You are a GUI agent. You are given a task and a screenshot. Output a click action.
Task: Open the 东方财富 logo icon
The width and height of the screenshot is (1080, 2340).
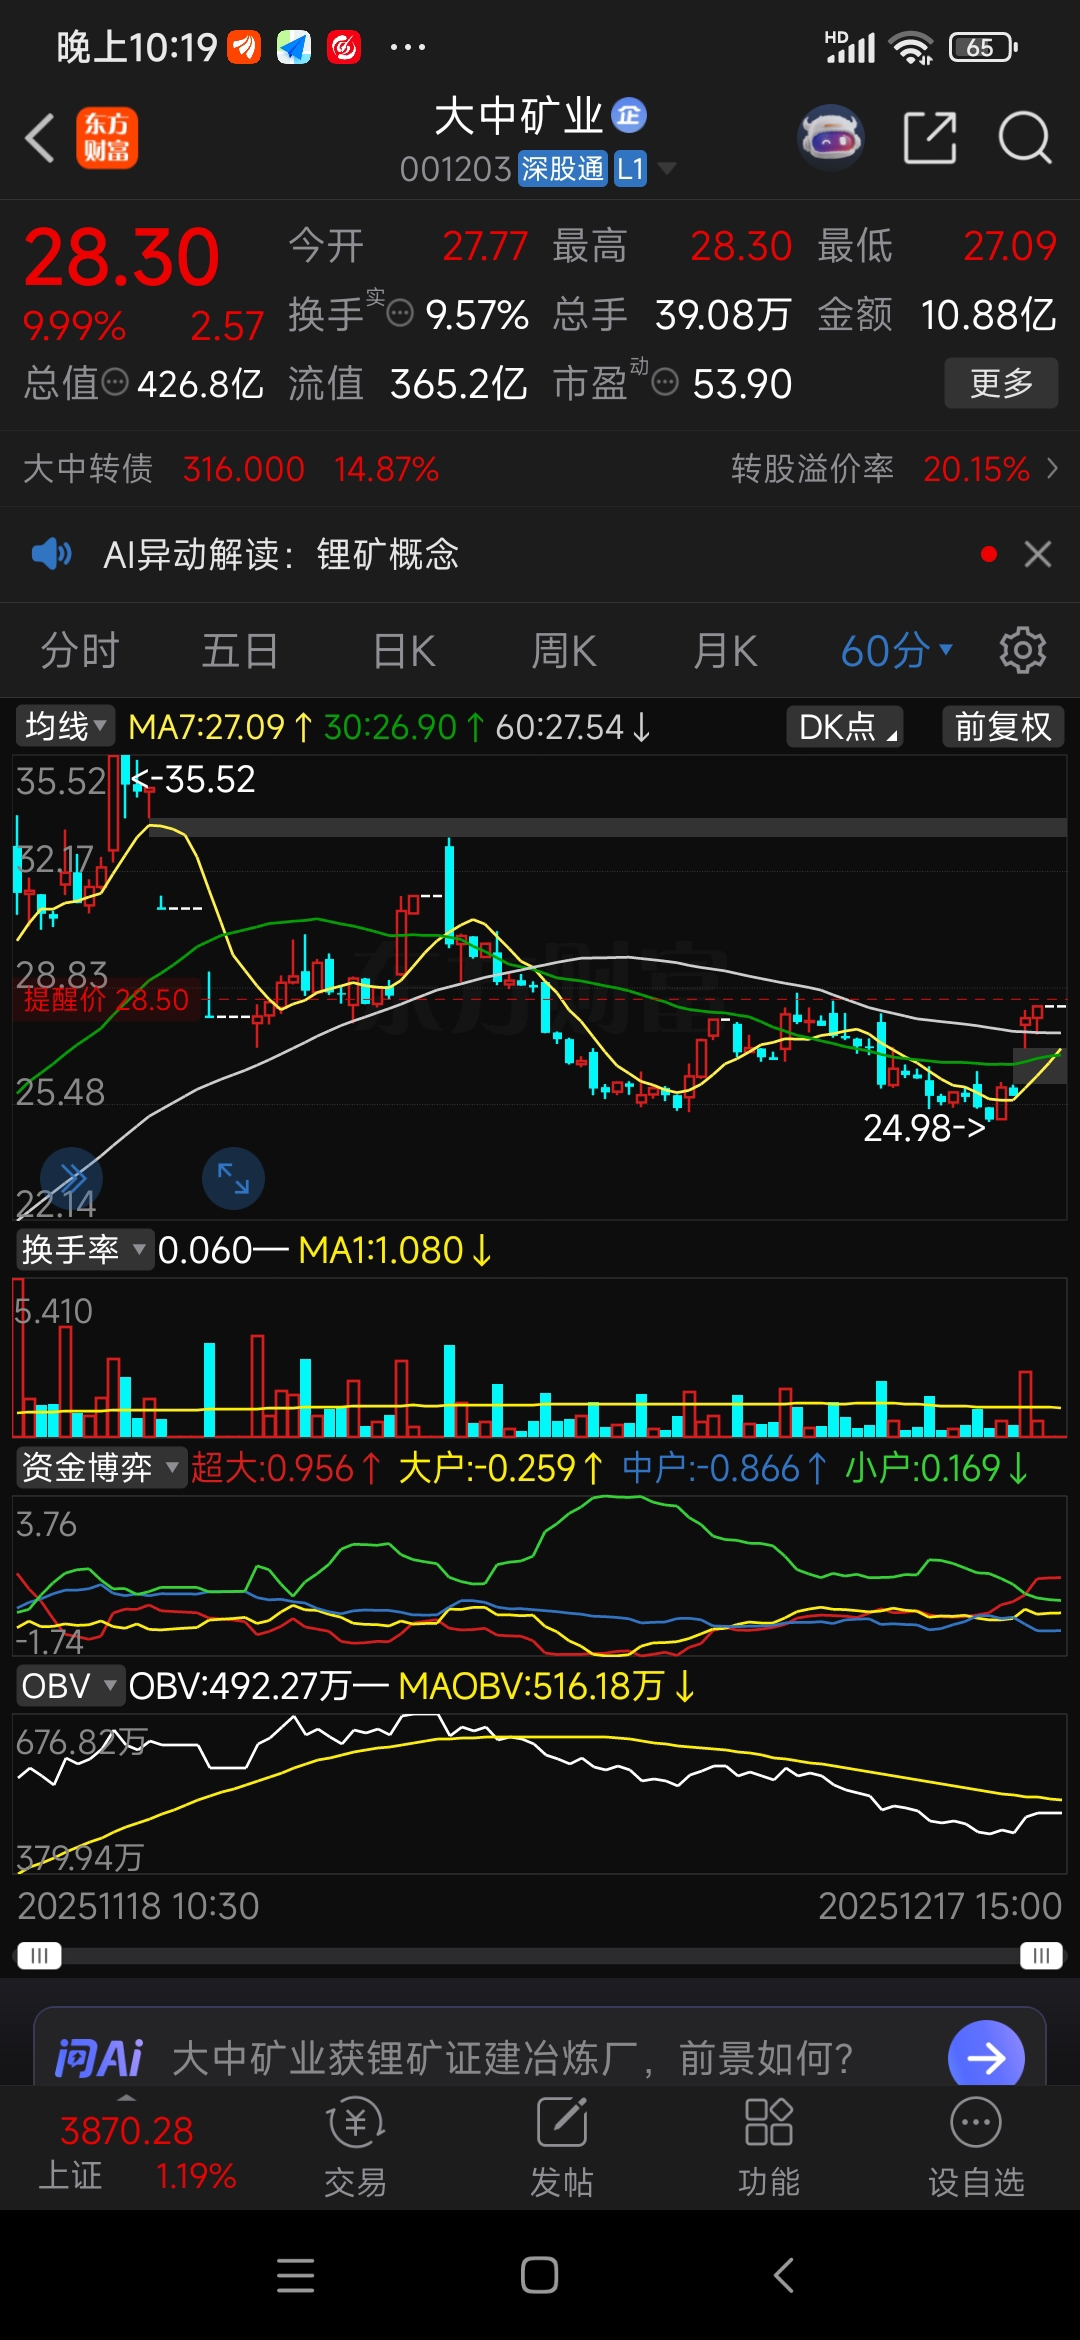click(107, 138)
